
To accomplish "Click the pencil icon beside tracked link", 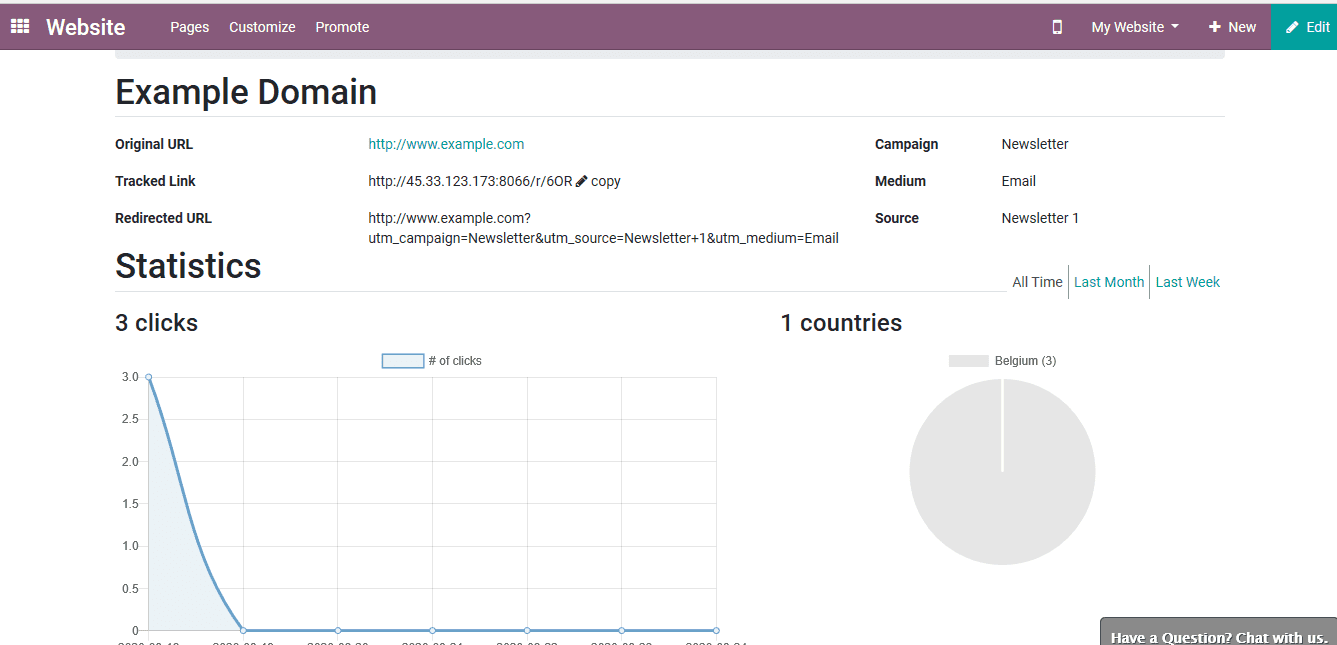I will pos(582,181).
